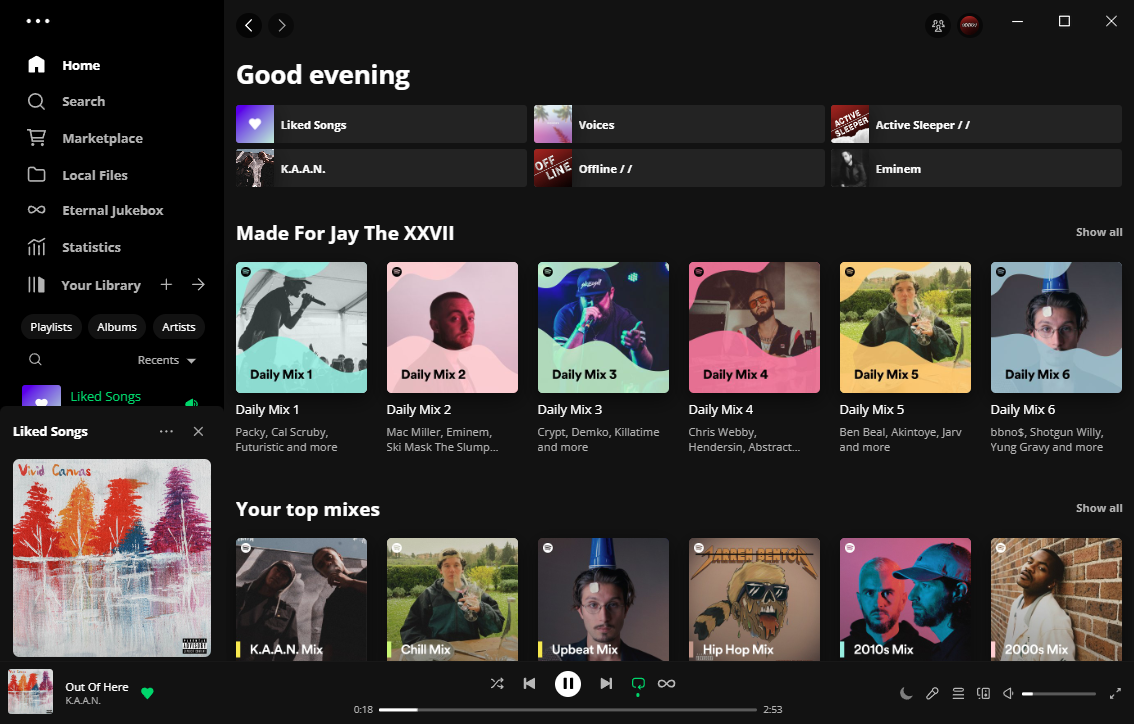
Task: Open the Daily Mix 4 cover
Action: coord(754,328)
